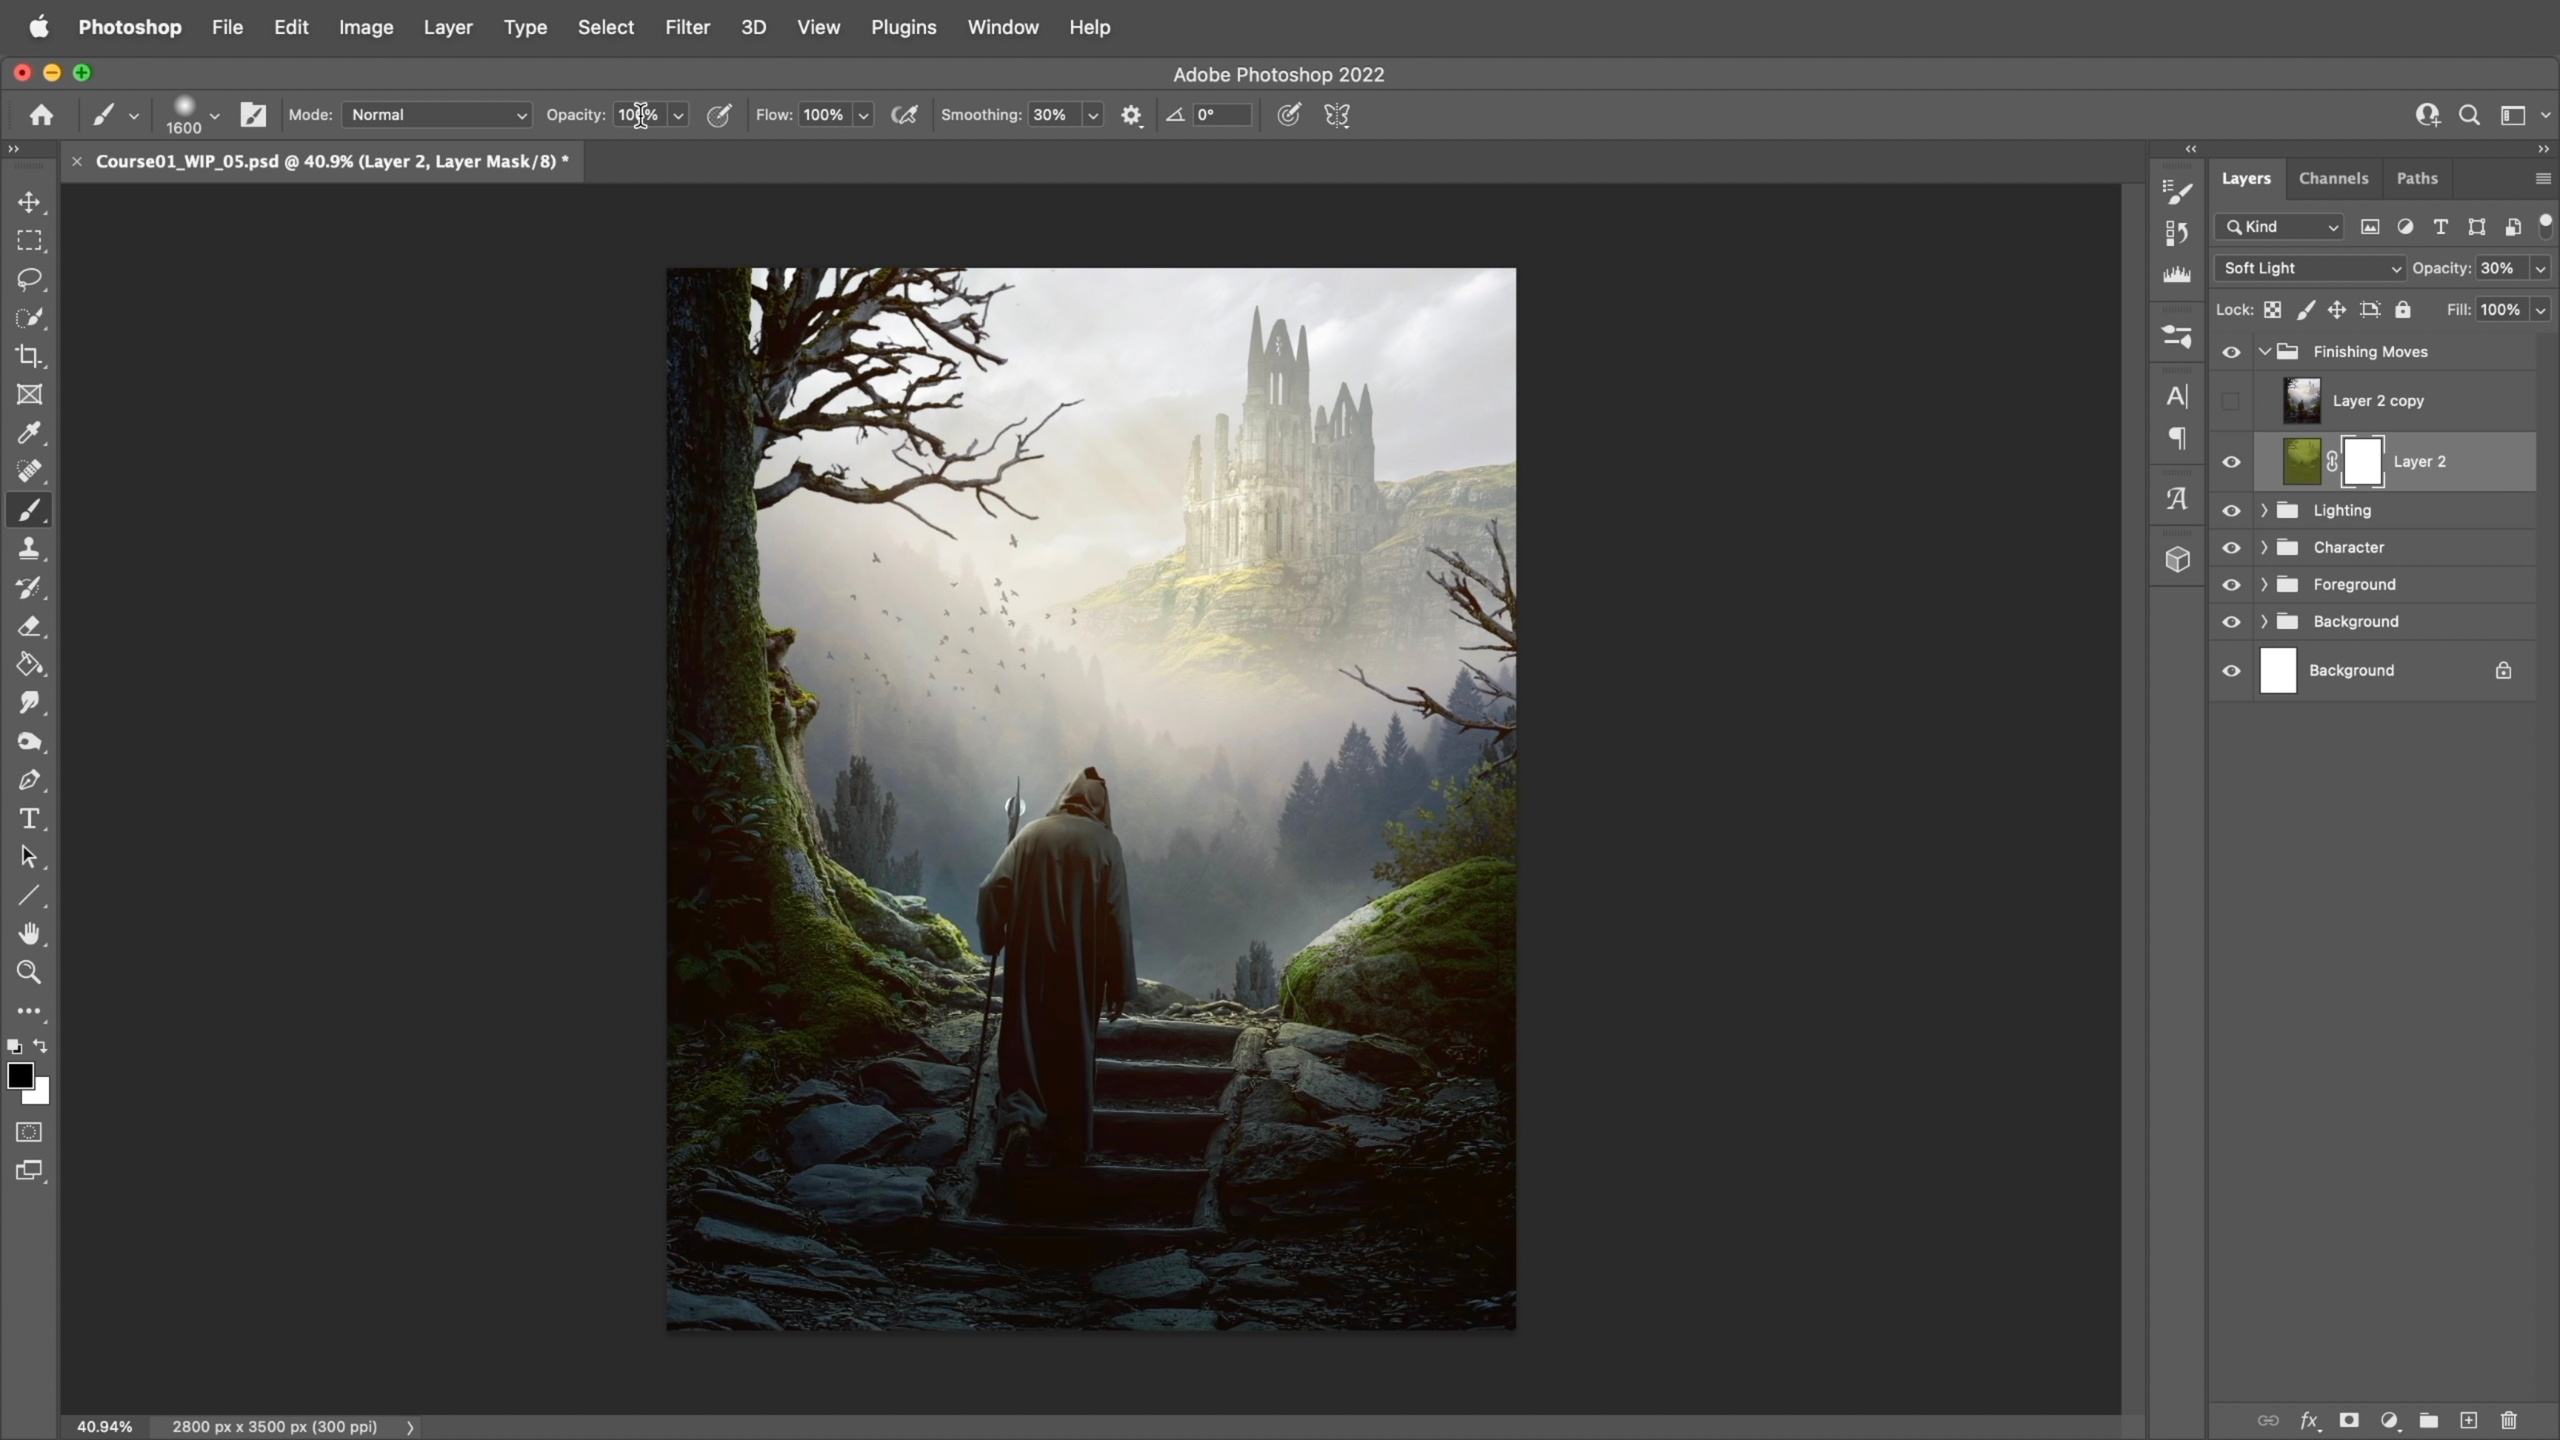Click the foreground color swatch
This screenshot has width=2560, height=1440.
20,1076
